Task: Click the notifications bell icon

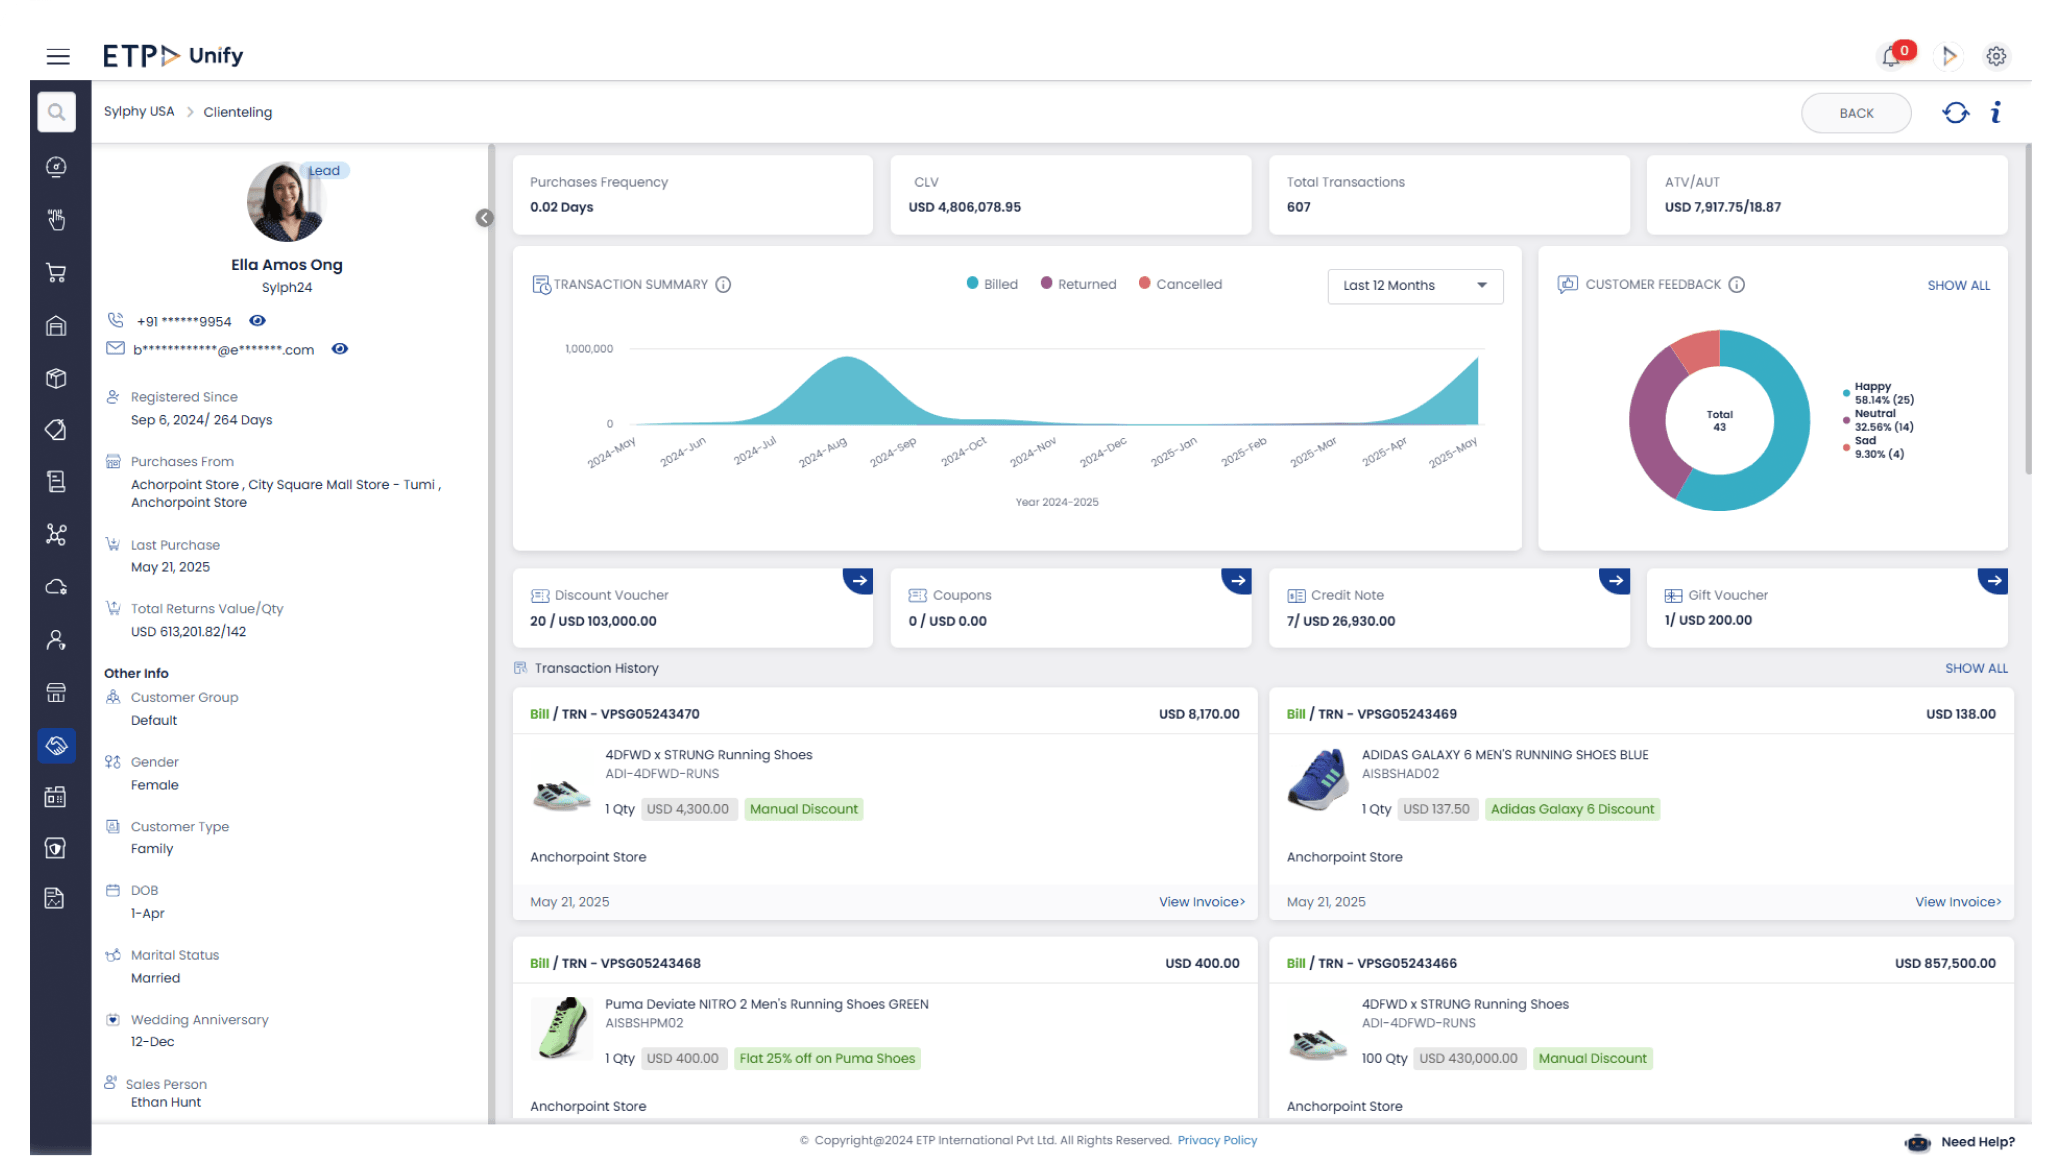Action: [x=1890, y=57]
